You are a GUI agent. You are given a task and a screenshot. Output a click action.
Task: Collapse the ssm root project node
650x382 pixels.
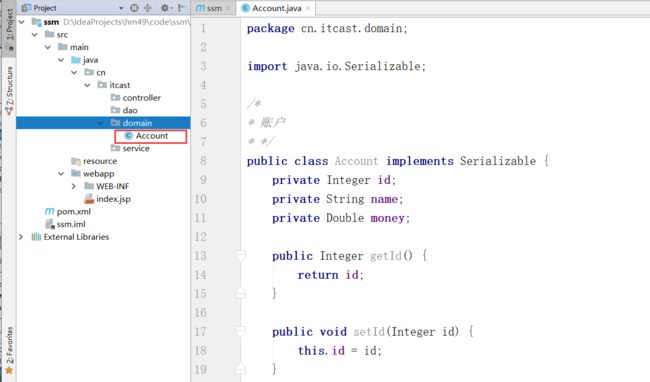(x=22, y=22)
